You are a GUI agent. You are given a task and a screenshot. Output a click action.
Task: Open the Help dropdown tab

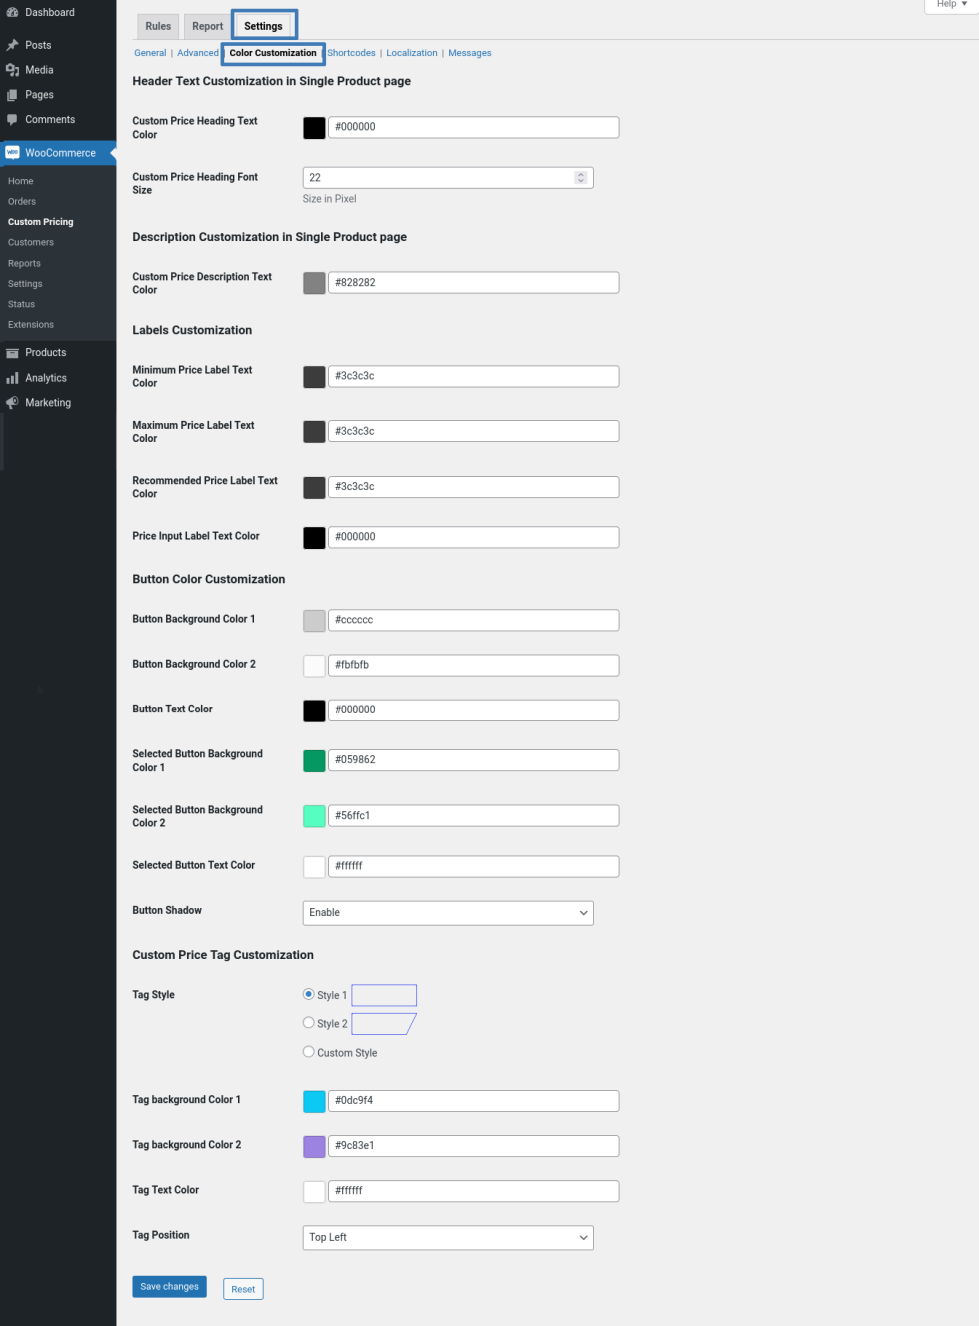pyautogui.click(x=951, y=5)
